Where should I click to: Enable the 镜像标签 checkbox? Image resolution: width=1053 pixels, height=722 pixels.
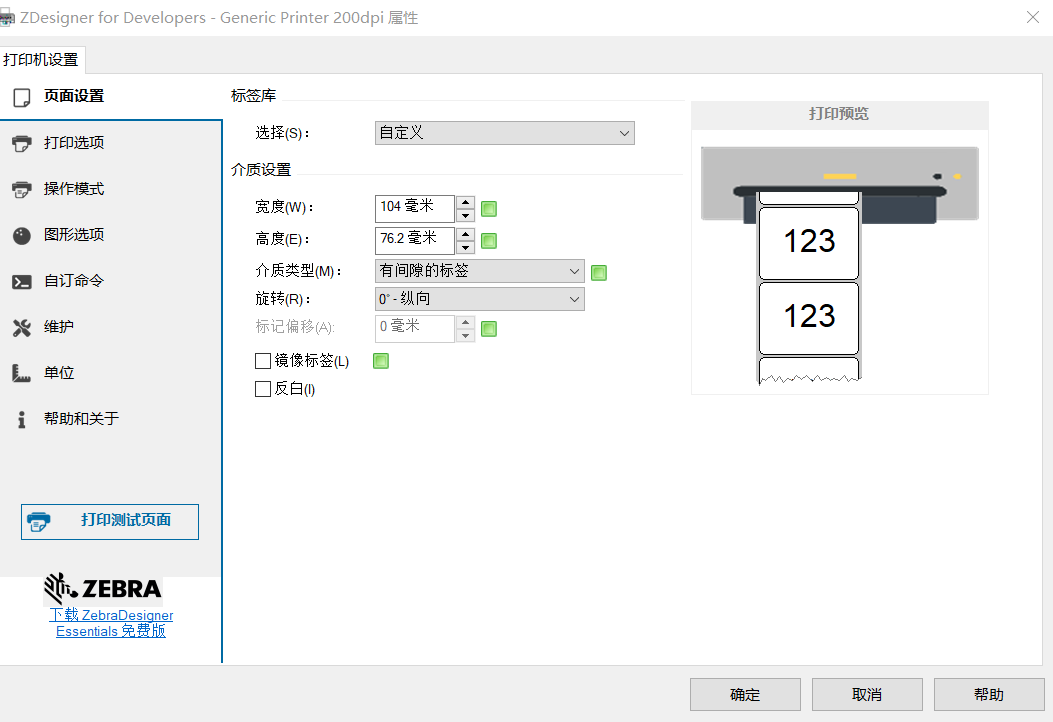[263, 361]
